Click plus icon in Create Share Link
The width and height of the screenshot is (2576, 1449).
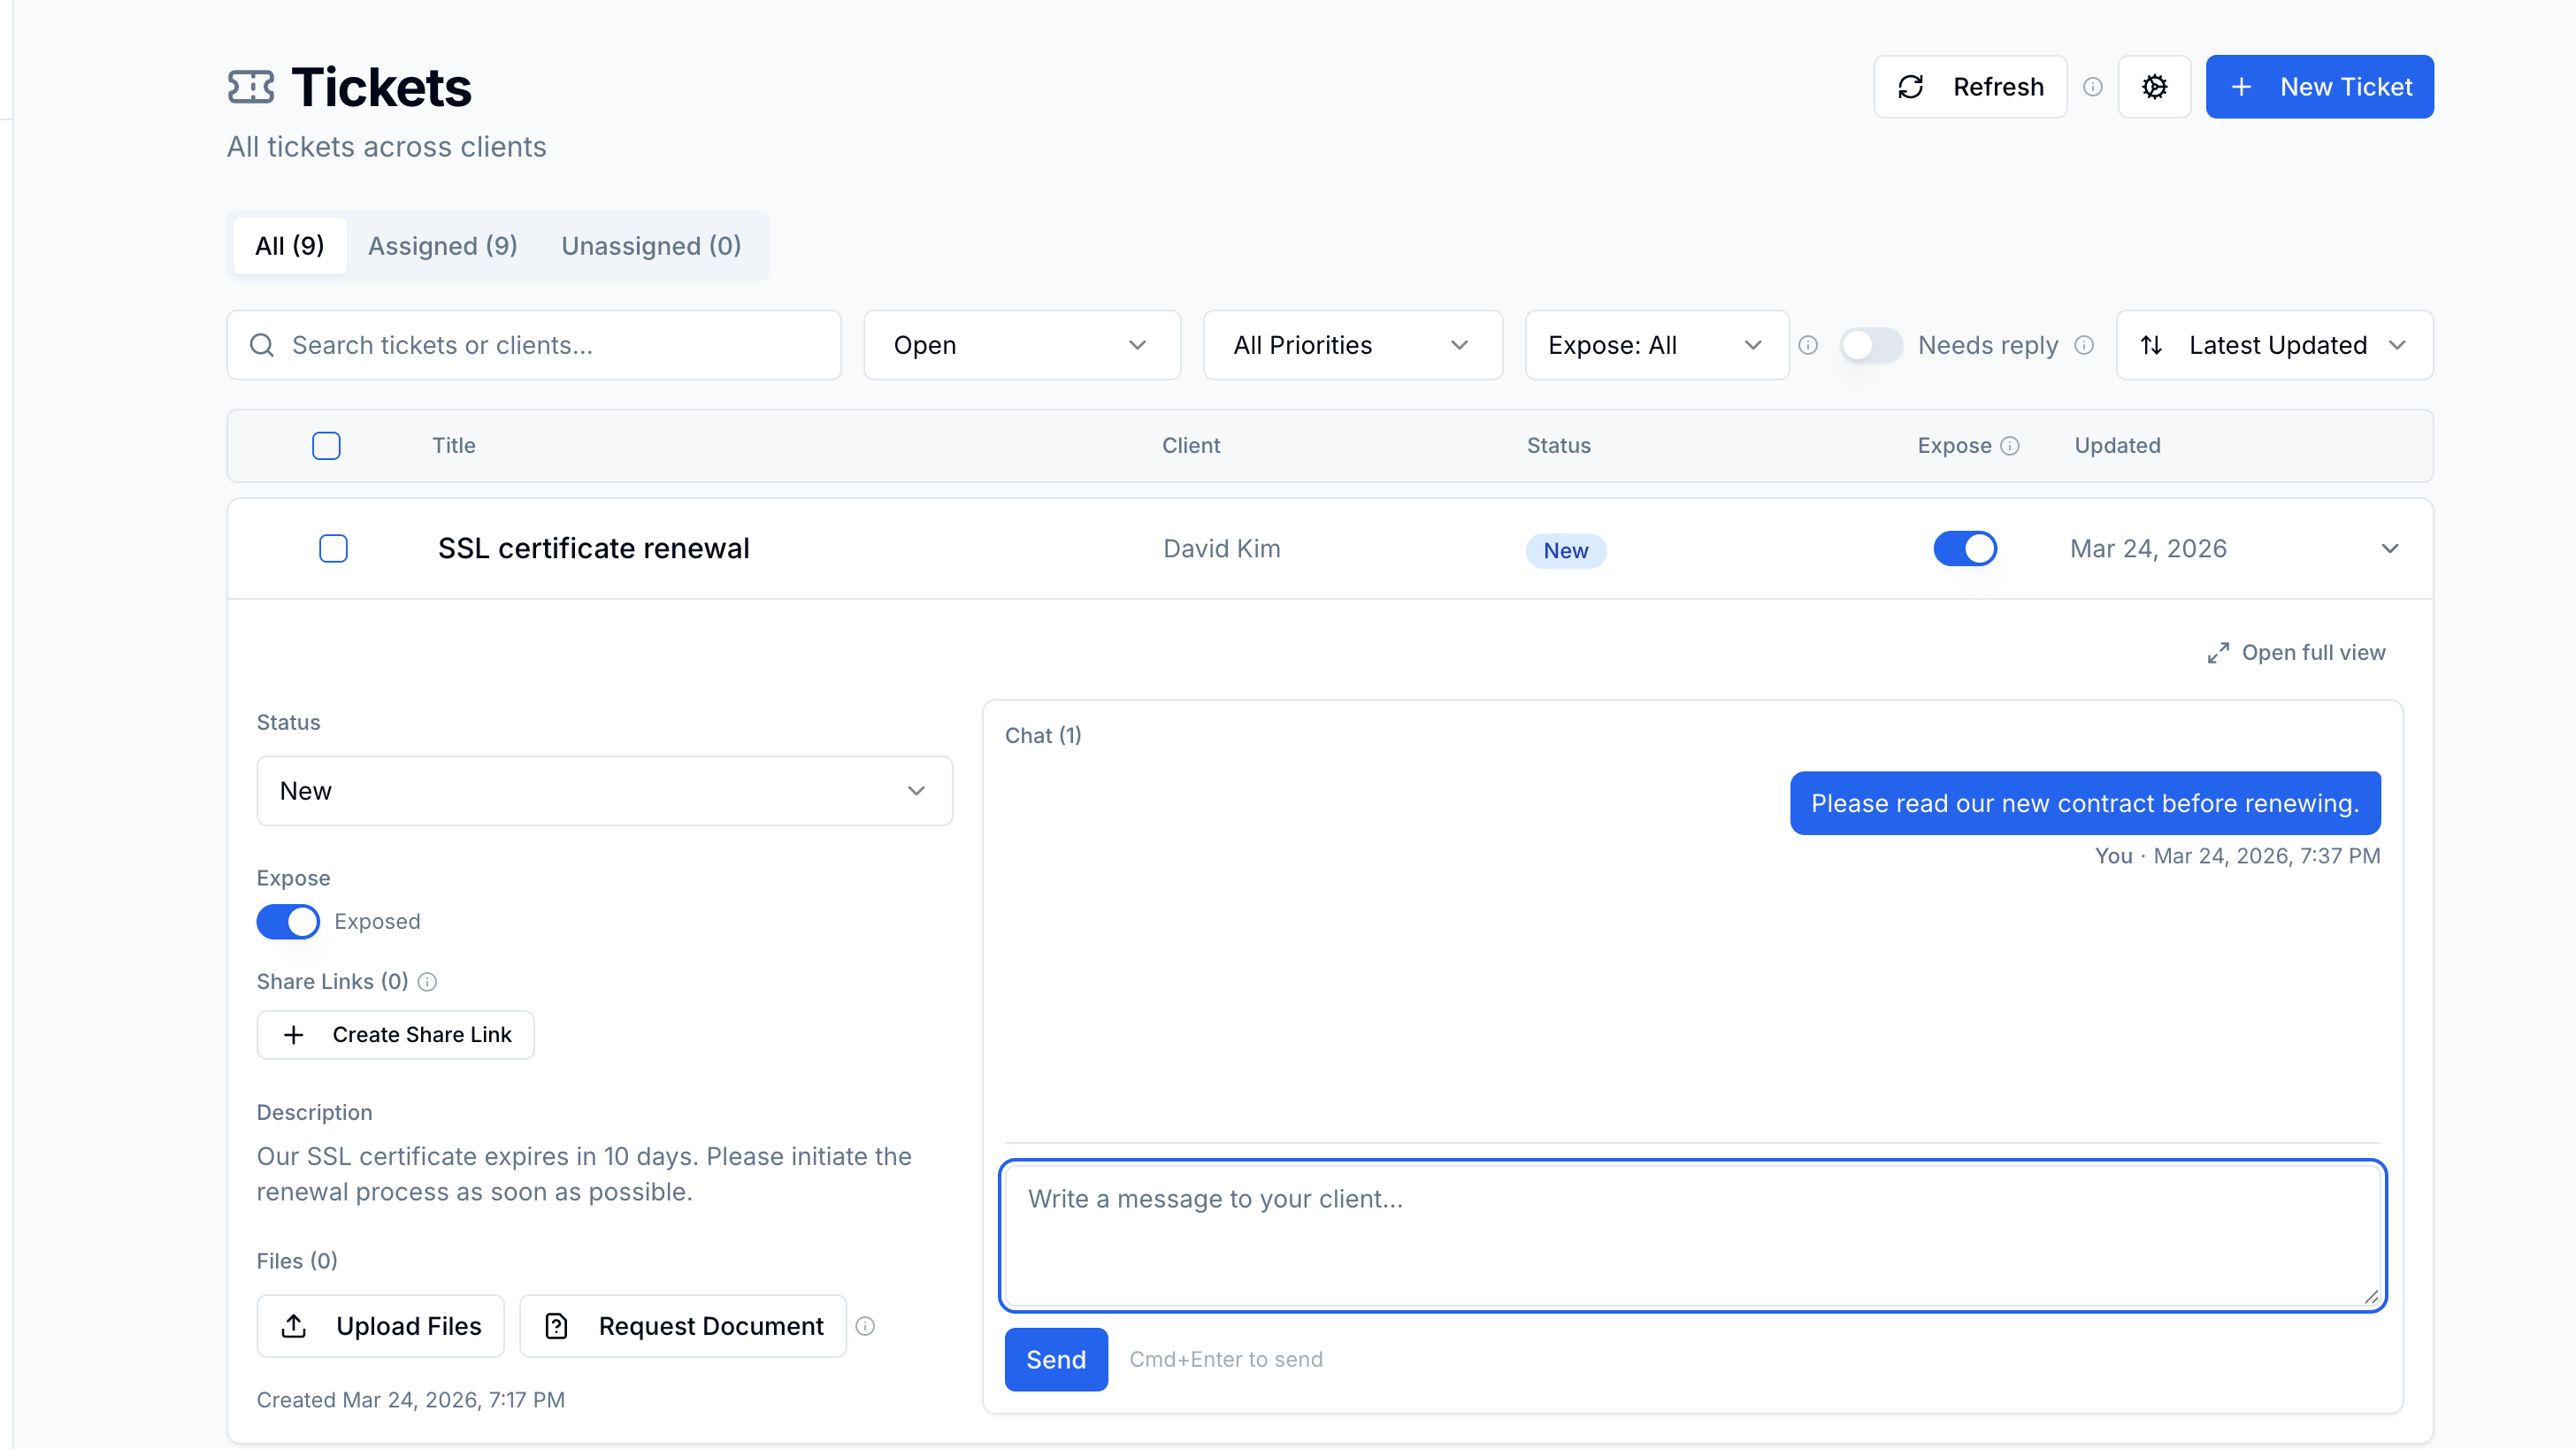293,1035
